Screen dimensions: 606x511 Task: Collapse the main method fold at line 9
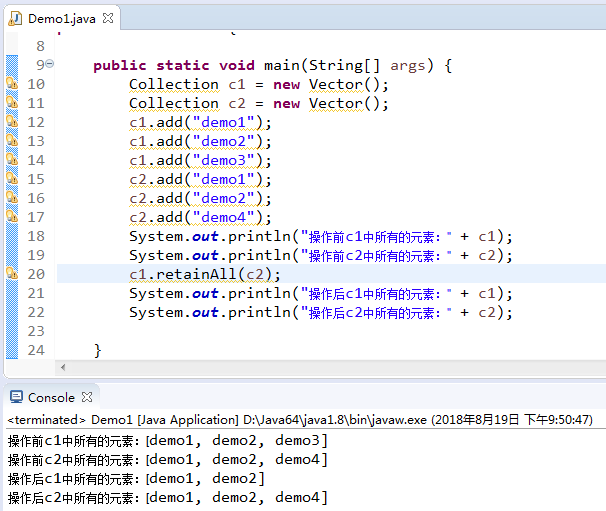click(50, 64)
